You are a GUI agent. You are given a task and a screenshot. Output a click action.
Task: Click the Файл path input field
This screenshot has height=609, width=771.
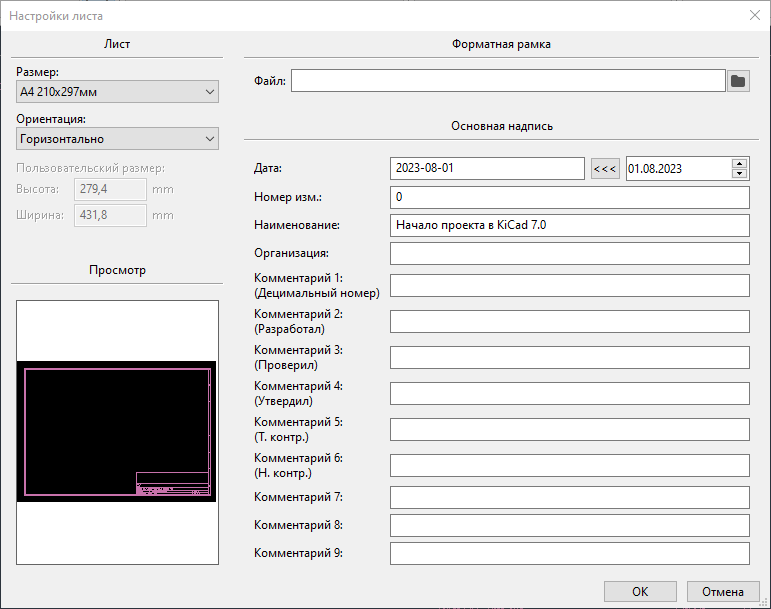(x=507, y=81)
